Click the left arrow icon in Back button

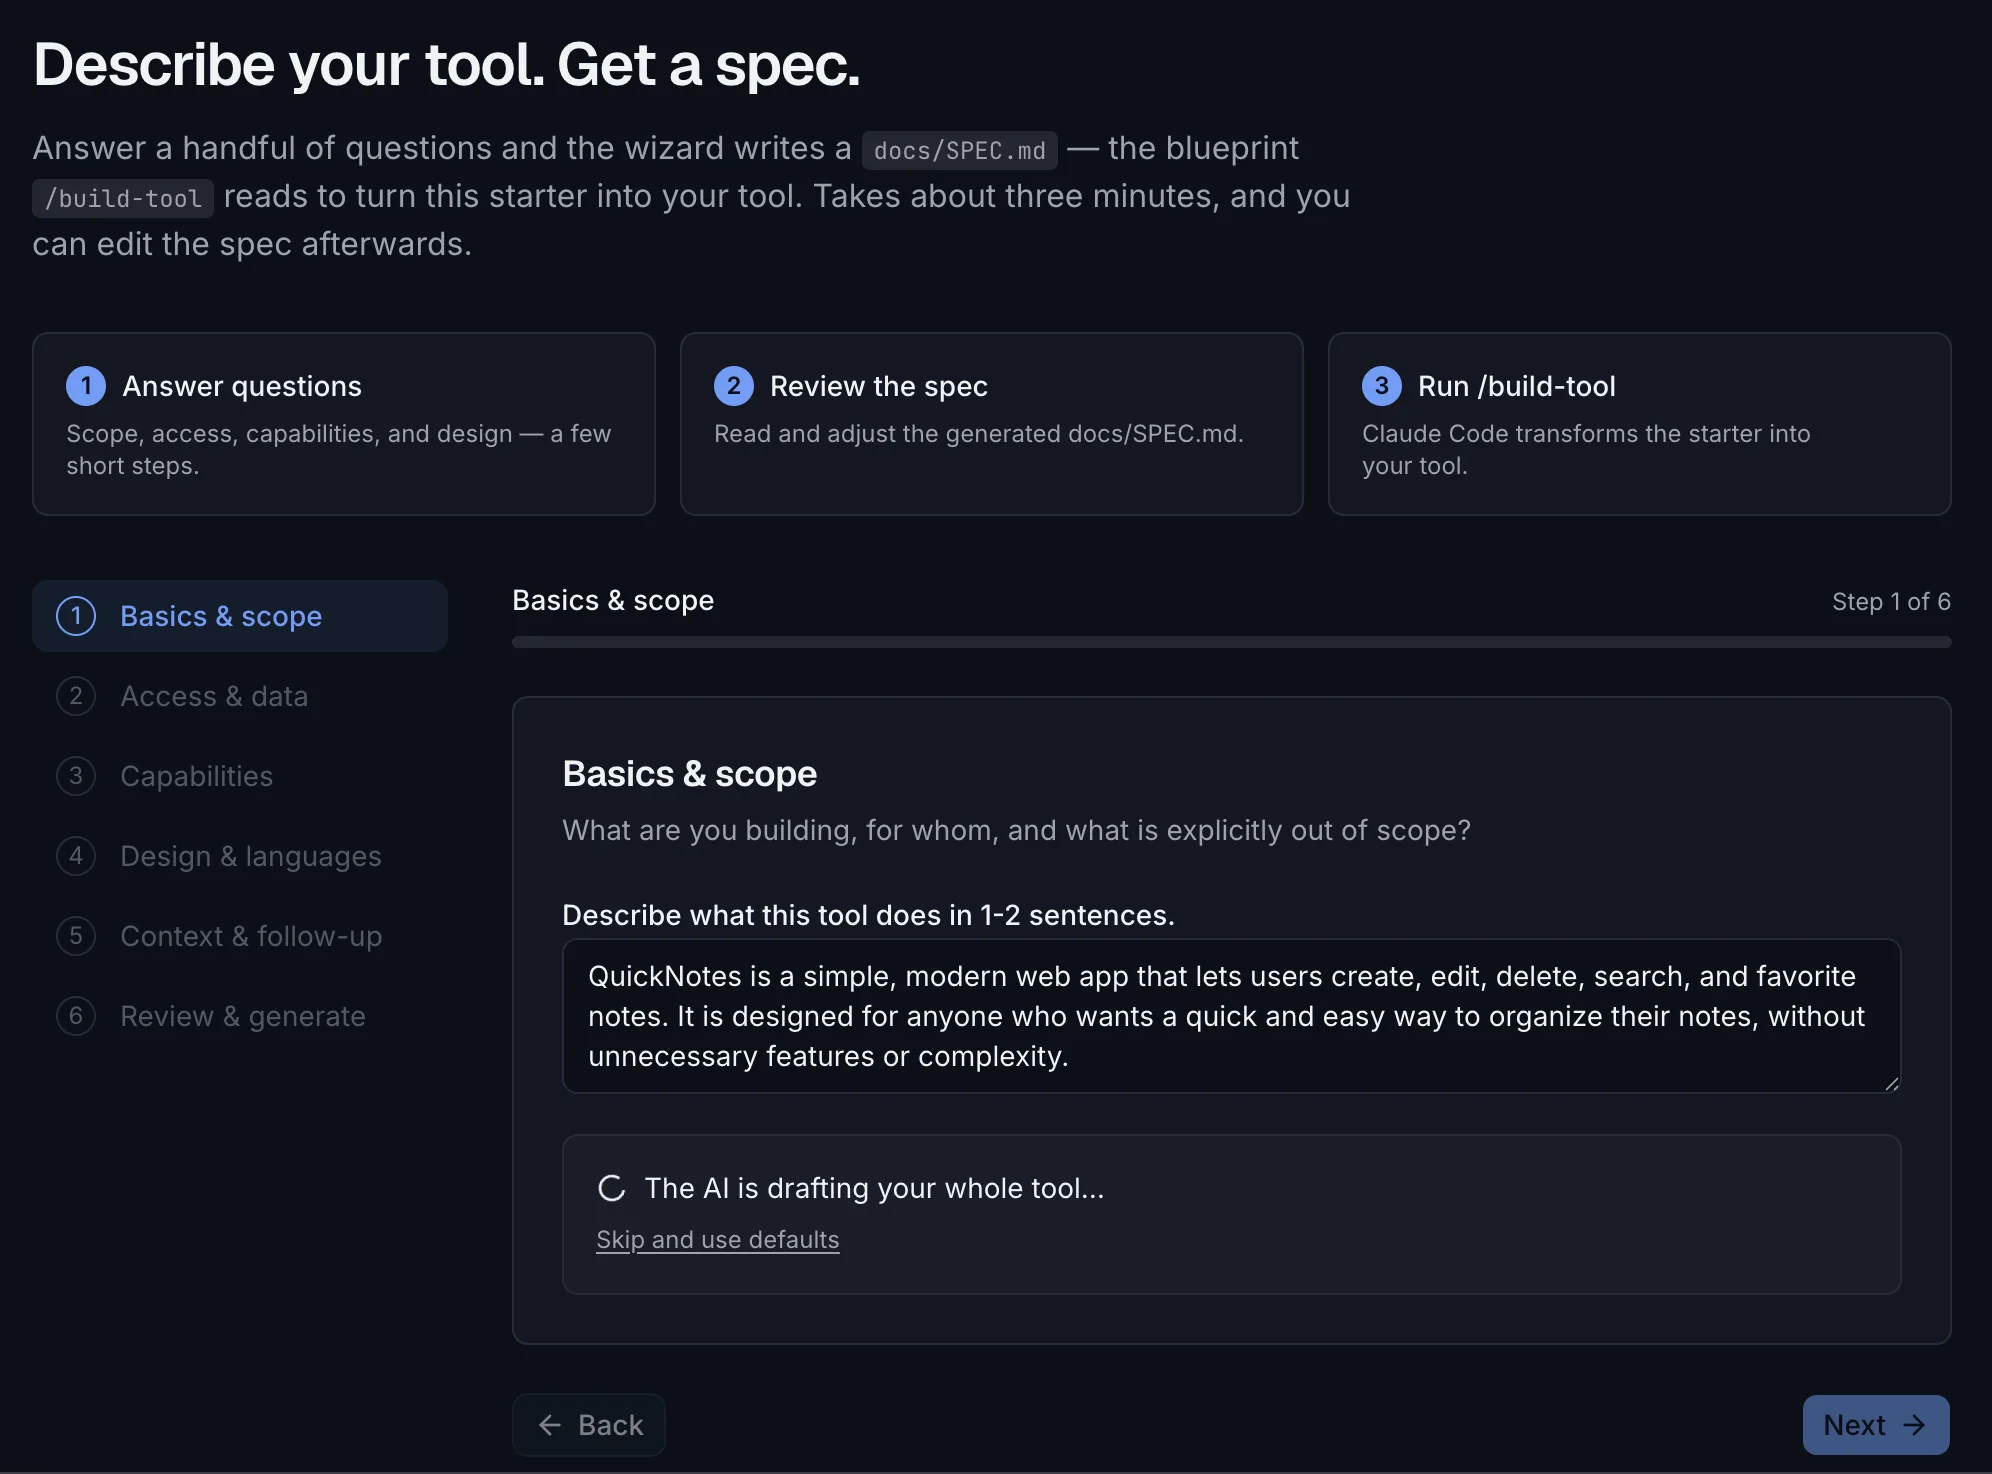(x=550, y=1425)
